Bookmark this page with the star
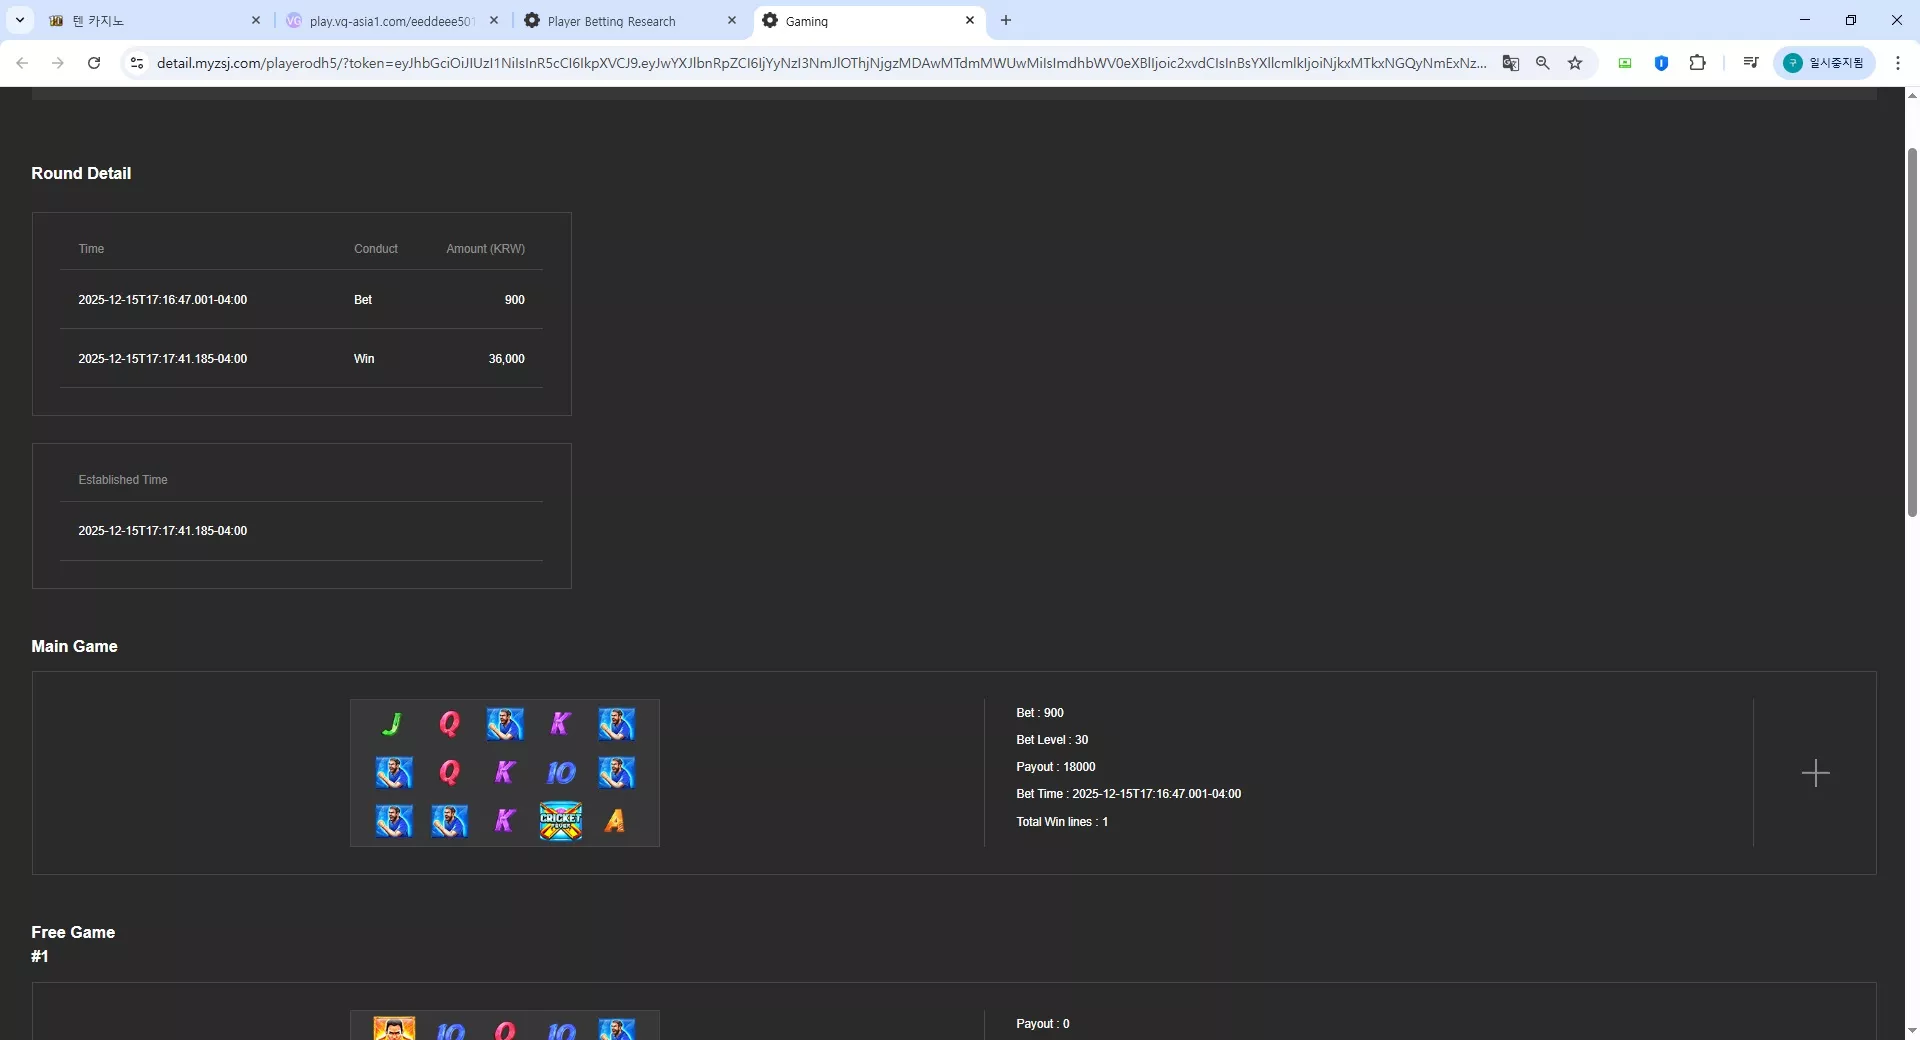Screen dimensions: 1920x1040 (1575, 63)
